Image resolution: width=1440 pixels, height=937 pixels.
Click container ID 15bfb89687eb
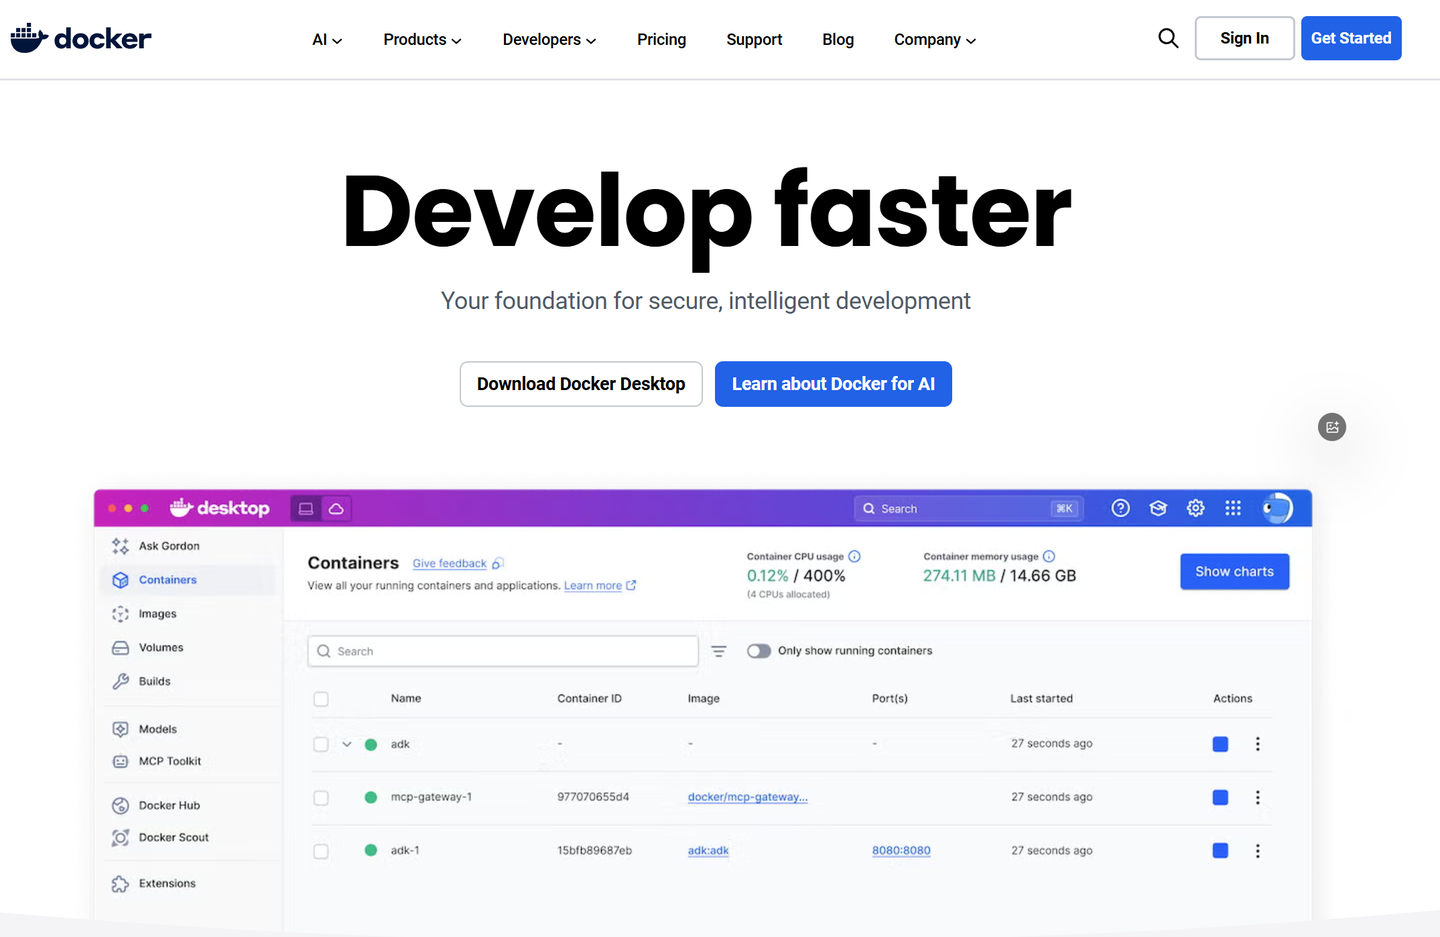click(594, 851)
